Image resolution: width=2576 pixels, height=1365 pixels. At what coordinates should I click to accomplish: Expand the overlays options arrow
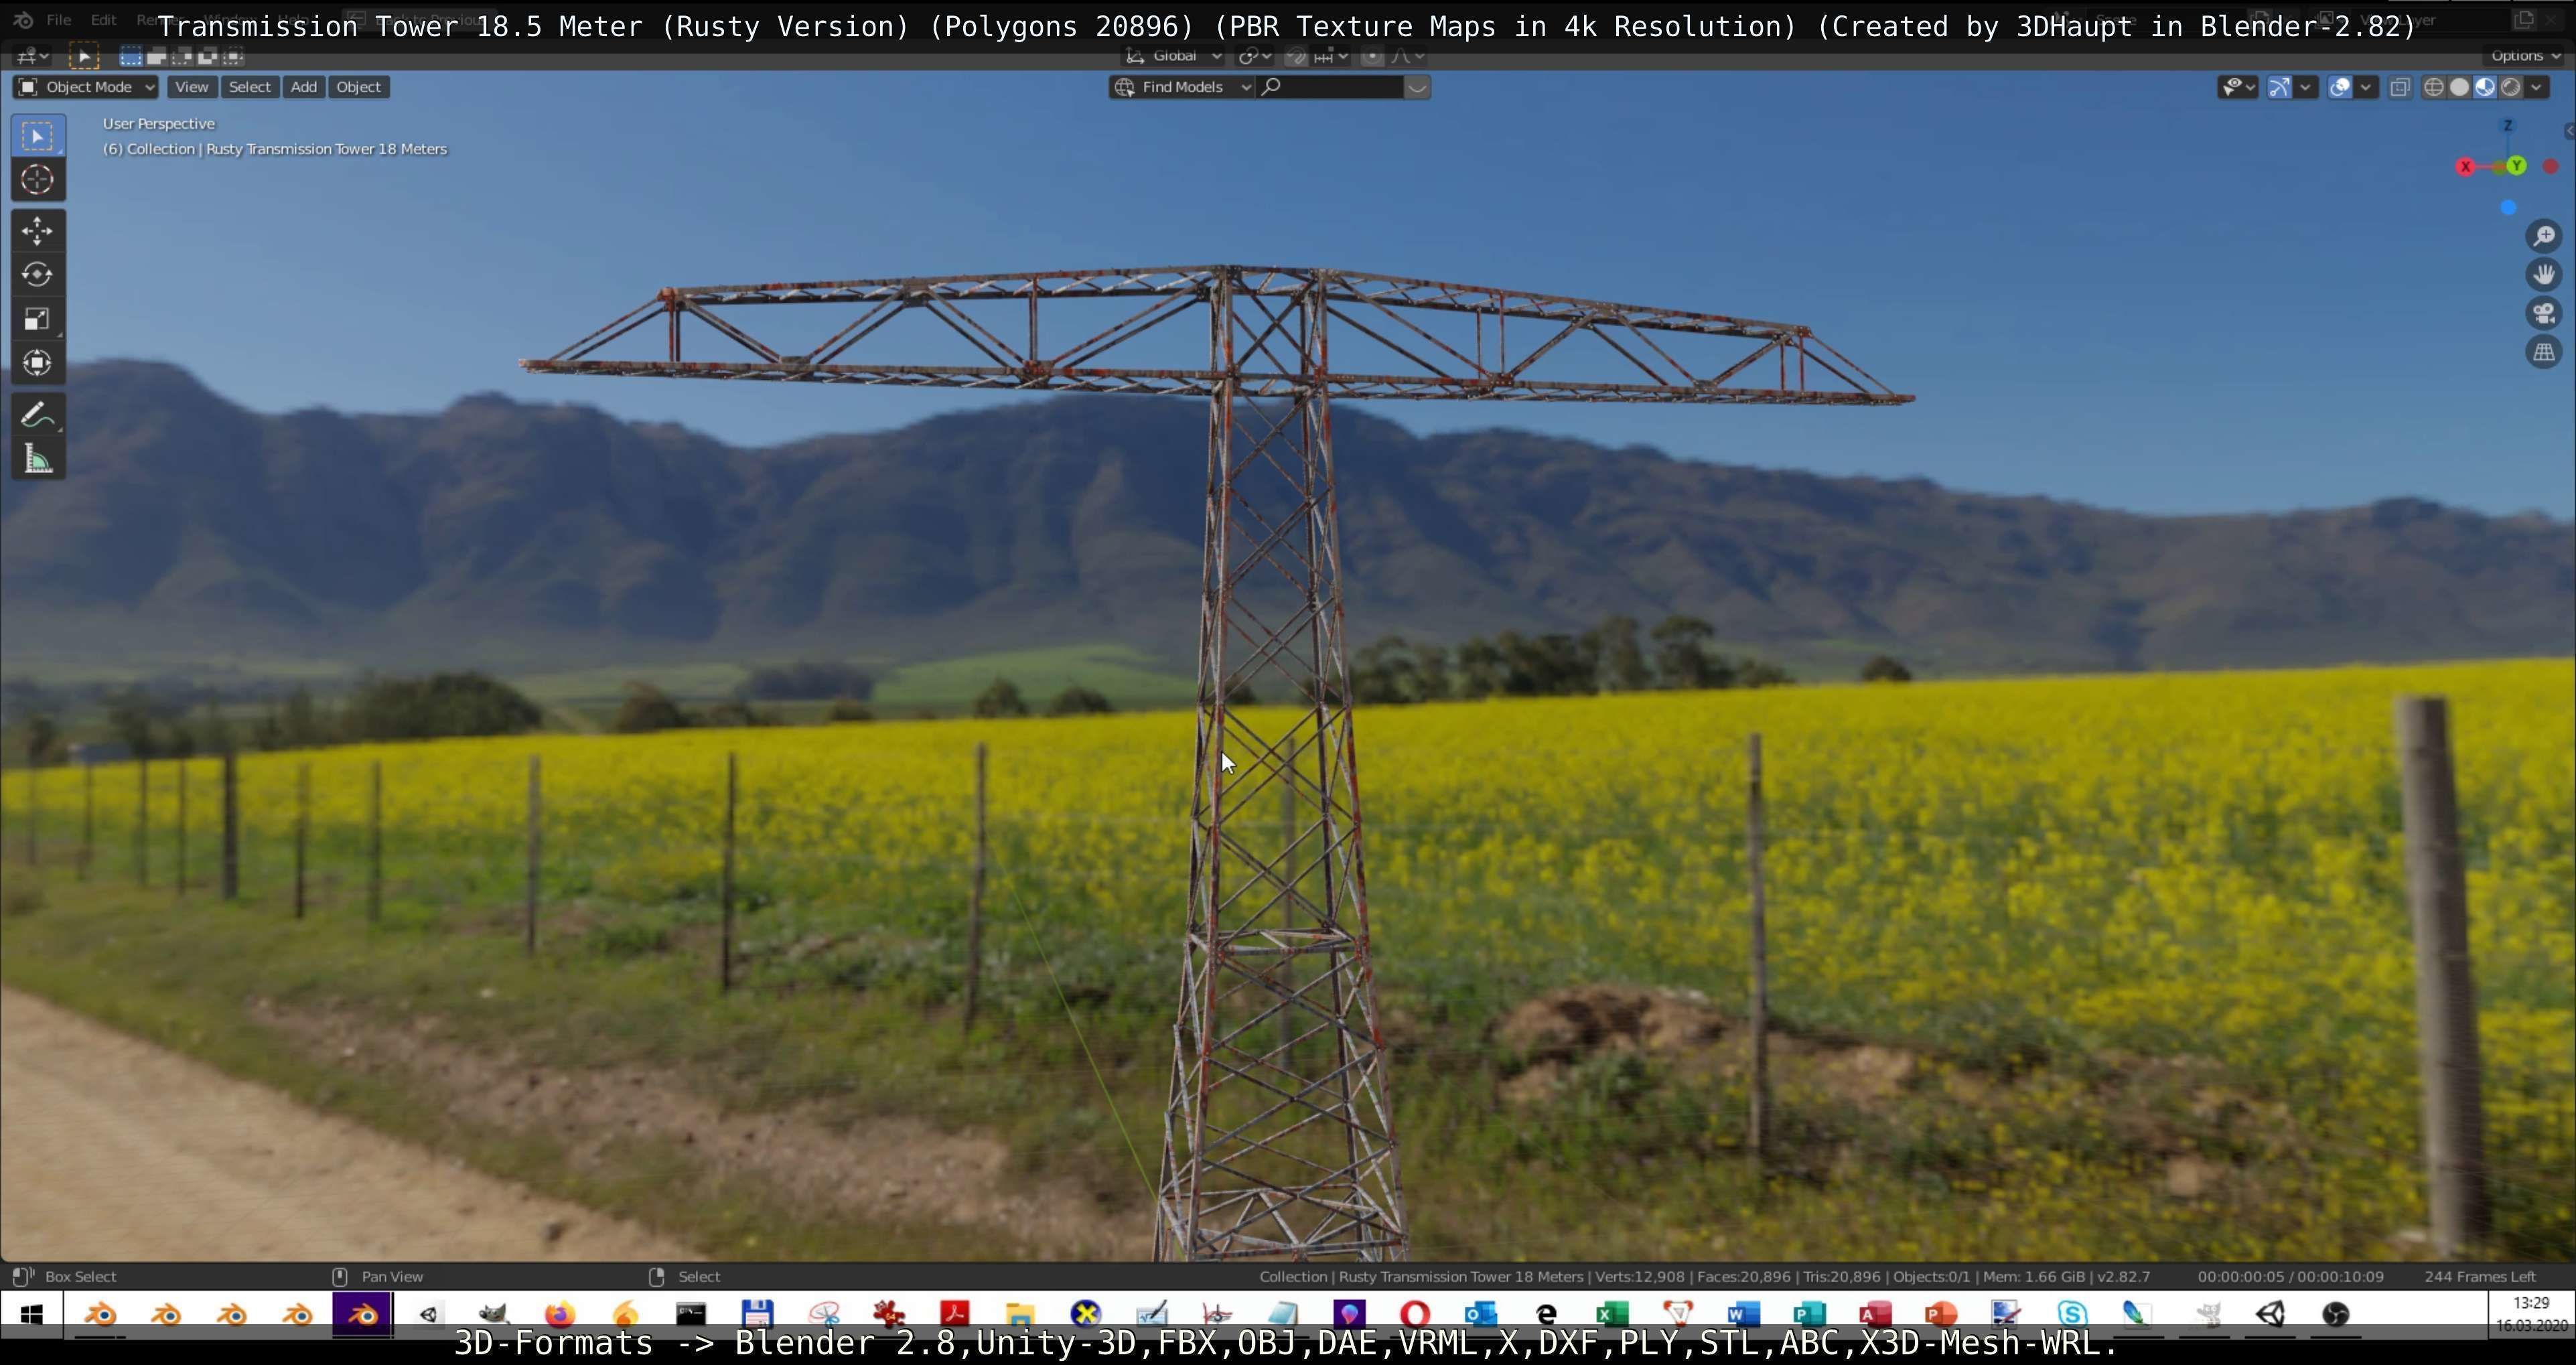tap(2366, 88)
